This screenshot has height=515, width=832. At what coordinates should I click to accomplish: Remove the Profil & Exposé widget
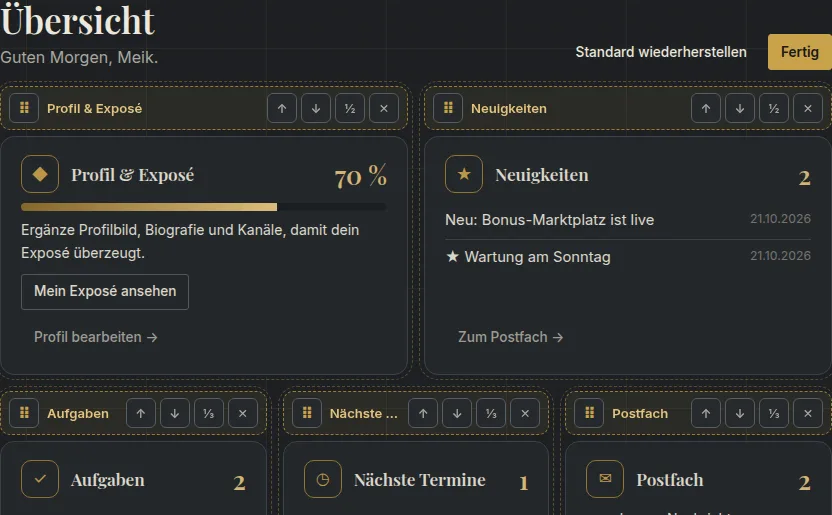(x=384, y=108)
